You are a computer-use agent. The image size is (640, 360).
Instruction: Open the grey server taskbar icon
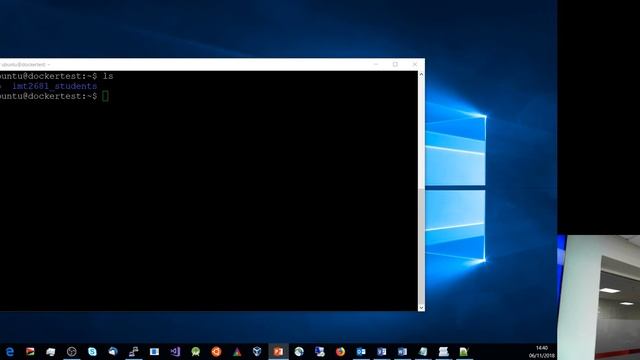coord(444,351)
